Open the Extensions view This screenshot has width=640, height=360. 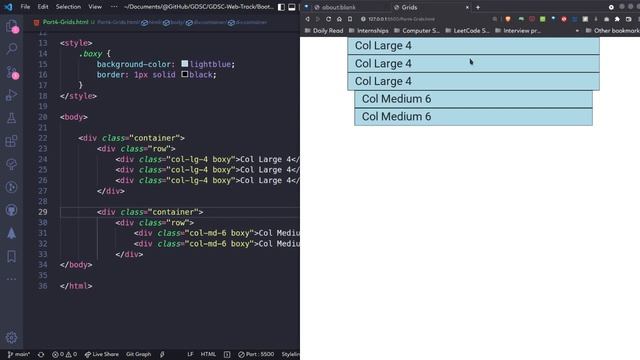(11, 141)
